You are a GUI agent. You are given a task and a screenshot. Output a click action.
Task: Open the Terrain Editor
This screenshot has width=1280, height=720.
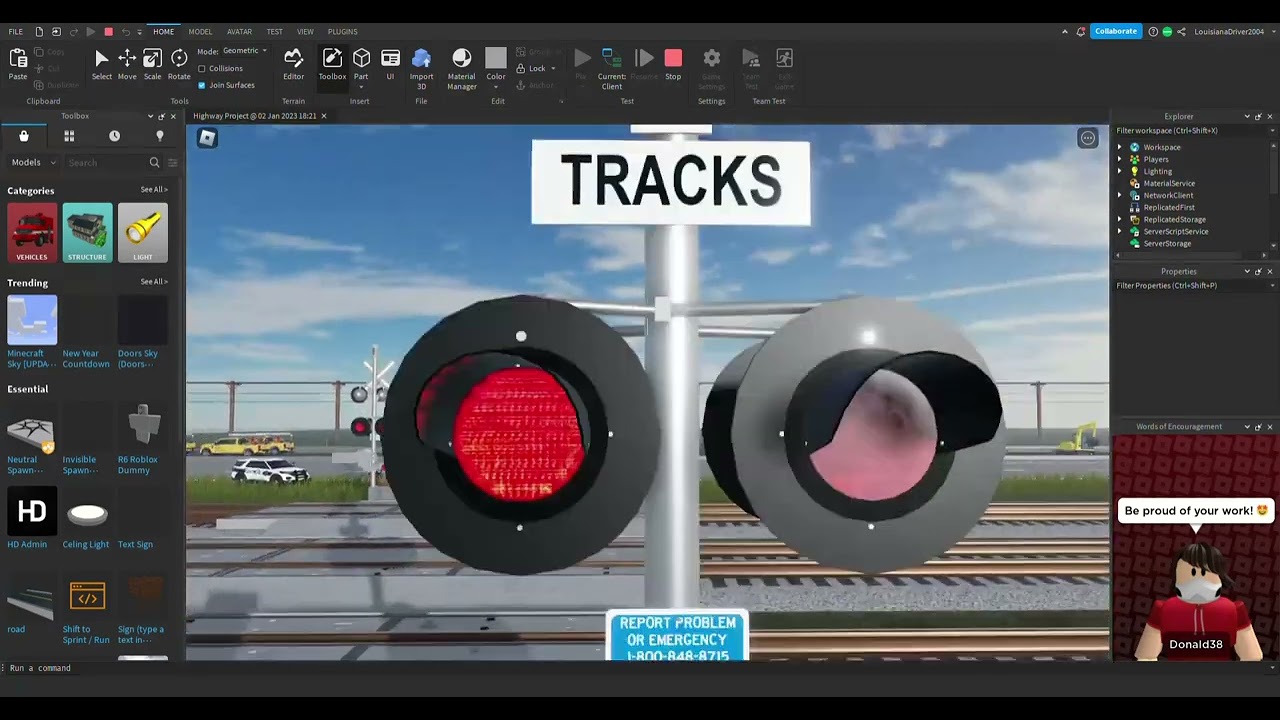(x=293, y=65)
